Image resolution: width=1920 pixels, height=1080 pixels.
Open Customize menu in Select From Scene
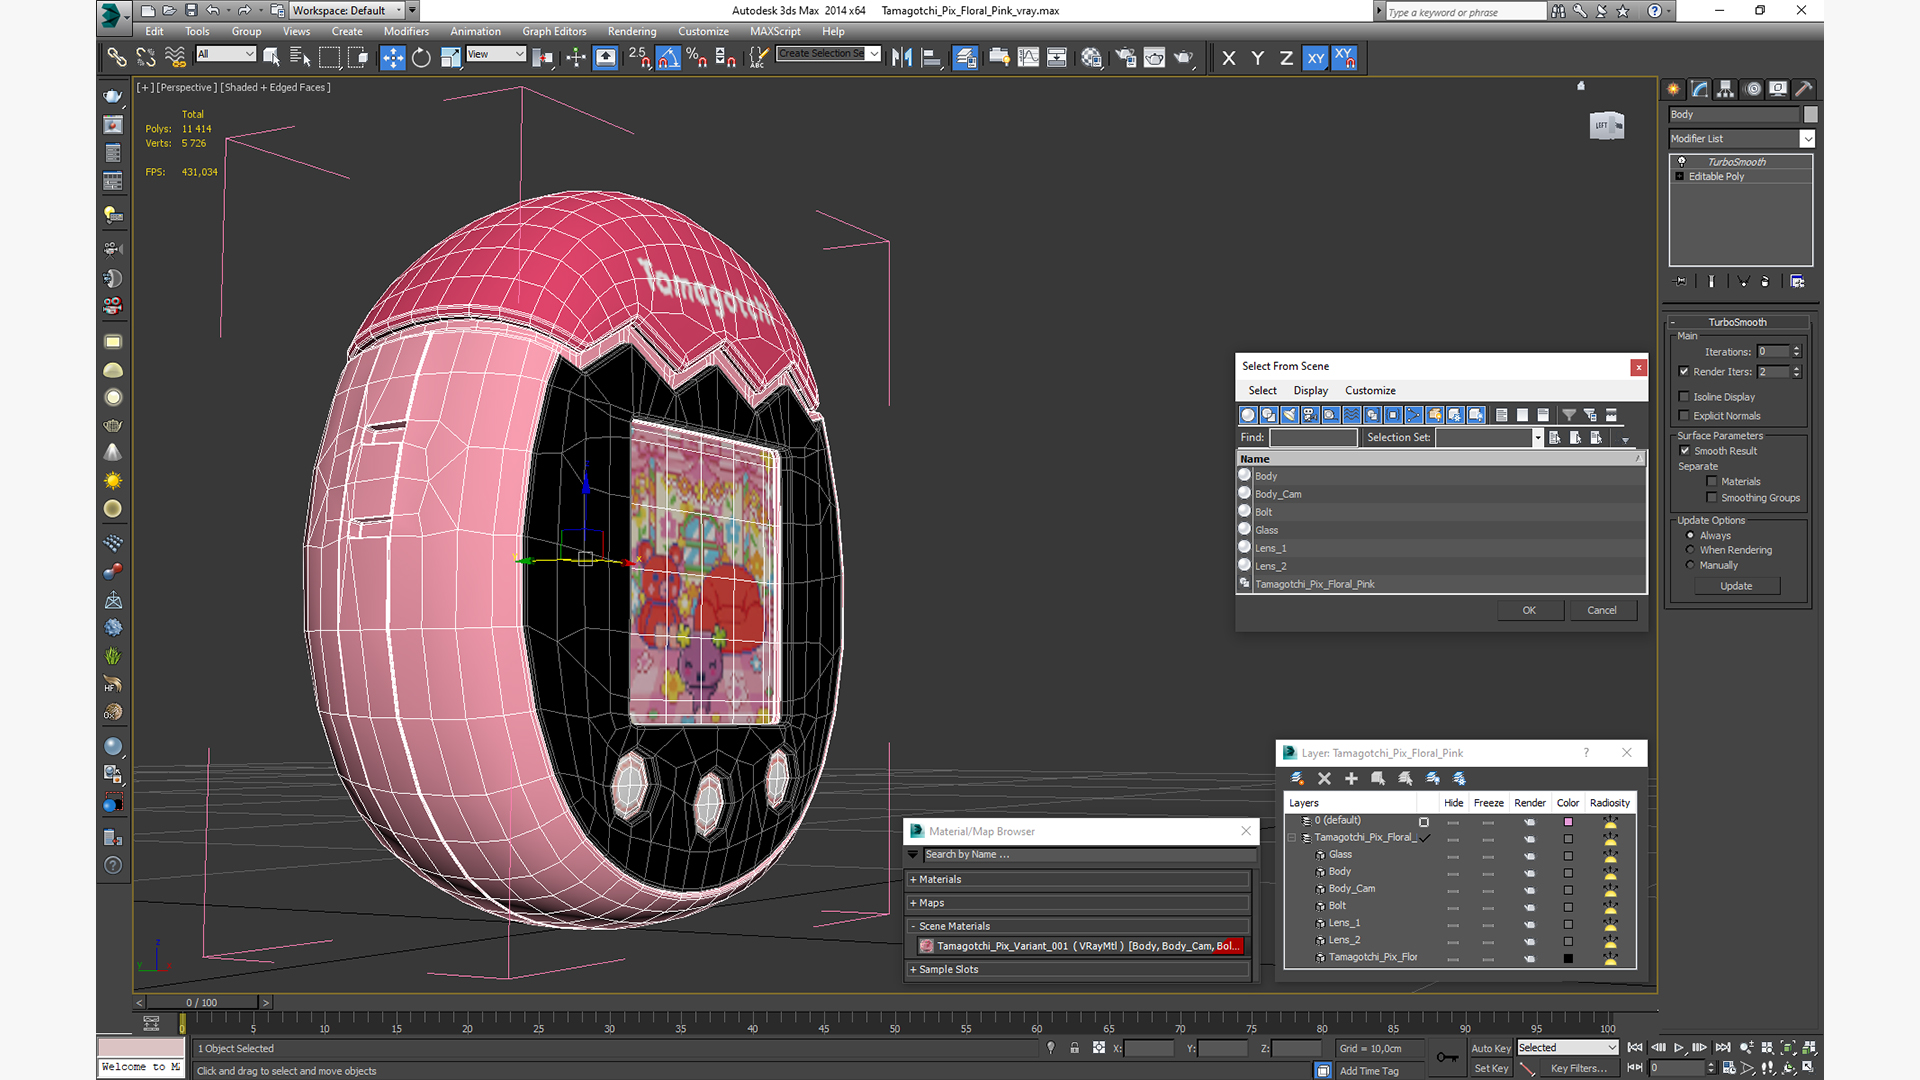pyautogui.click(x=1370, y=391)
